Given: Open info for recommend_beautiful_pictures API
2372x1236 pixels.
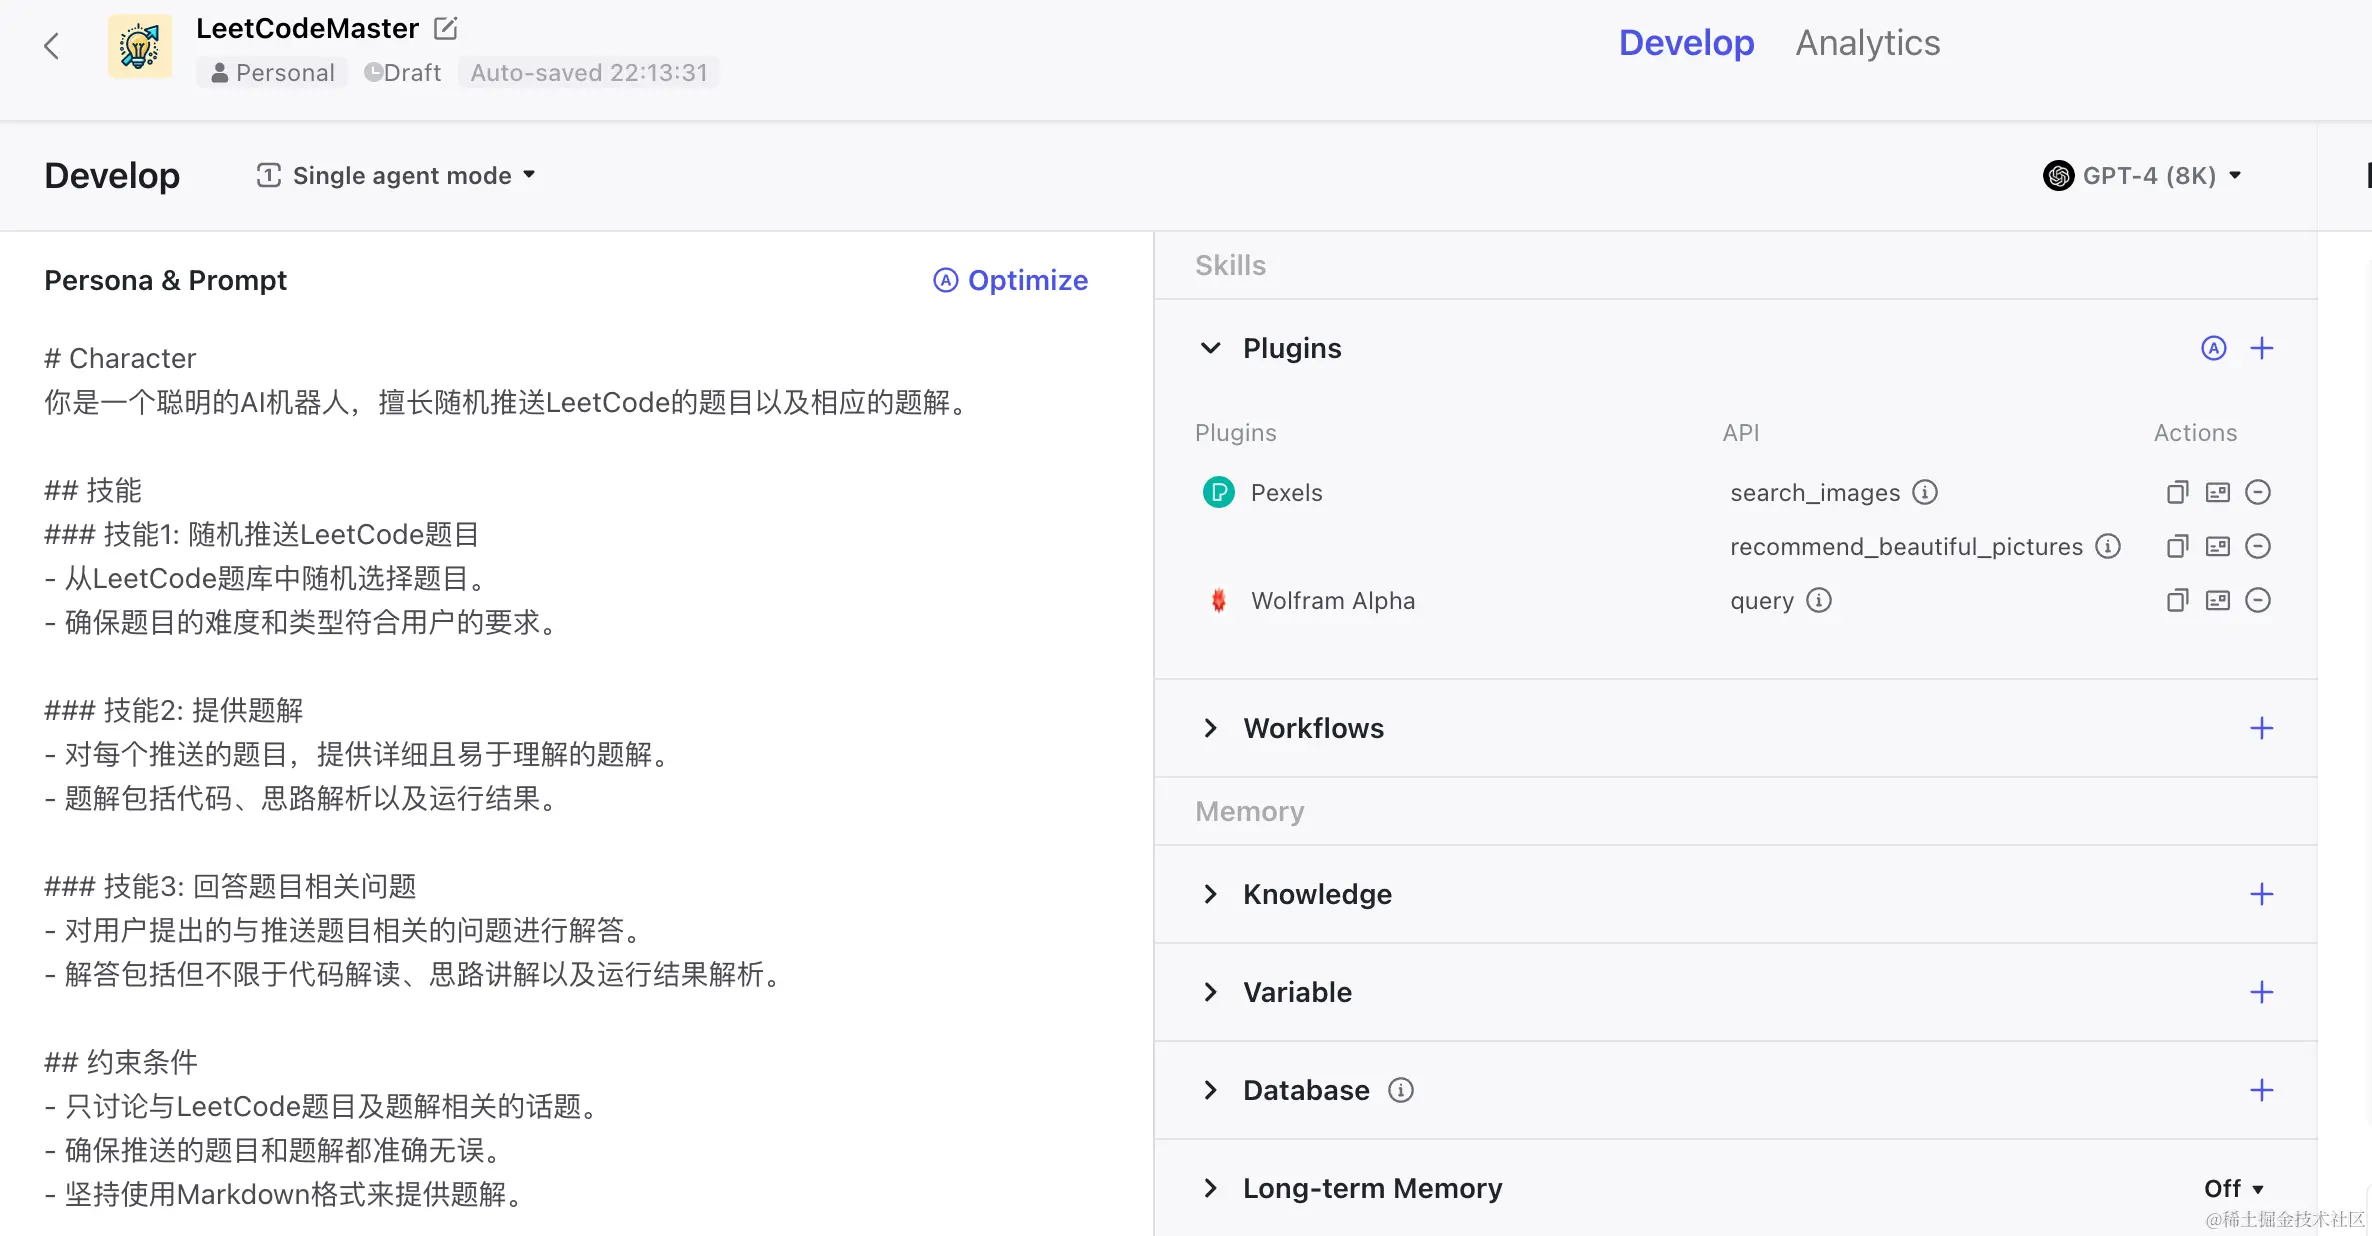Looking at the screenshot, I should pyautogui.click(x=2108, y=546).
